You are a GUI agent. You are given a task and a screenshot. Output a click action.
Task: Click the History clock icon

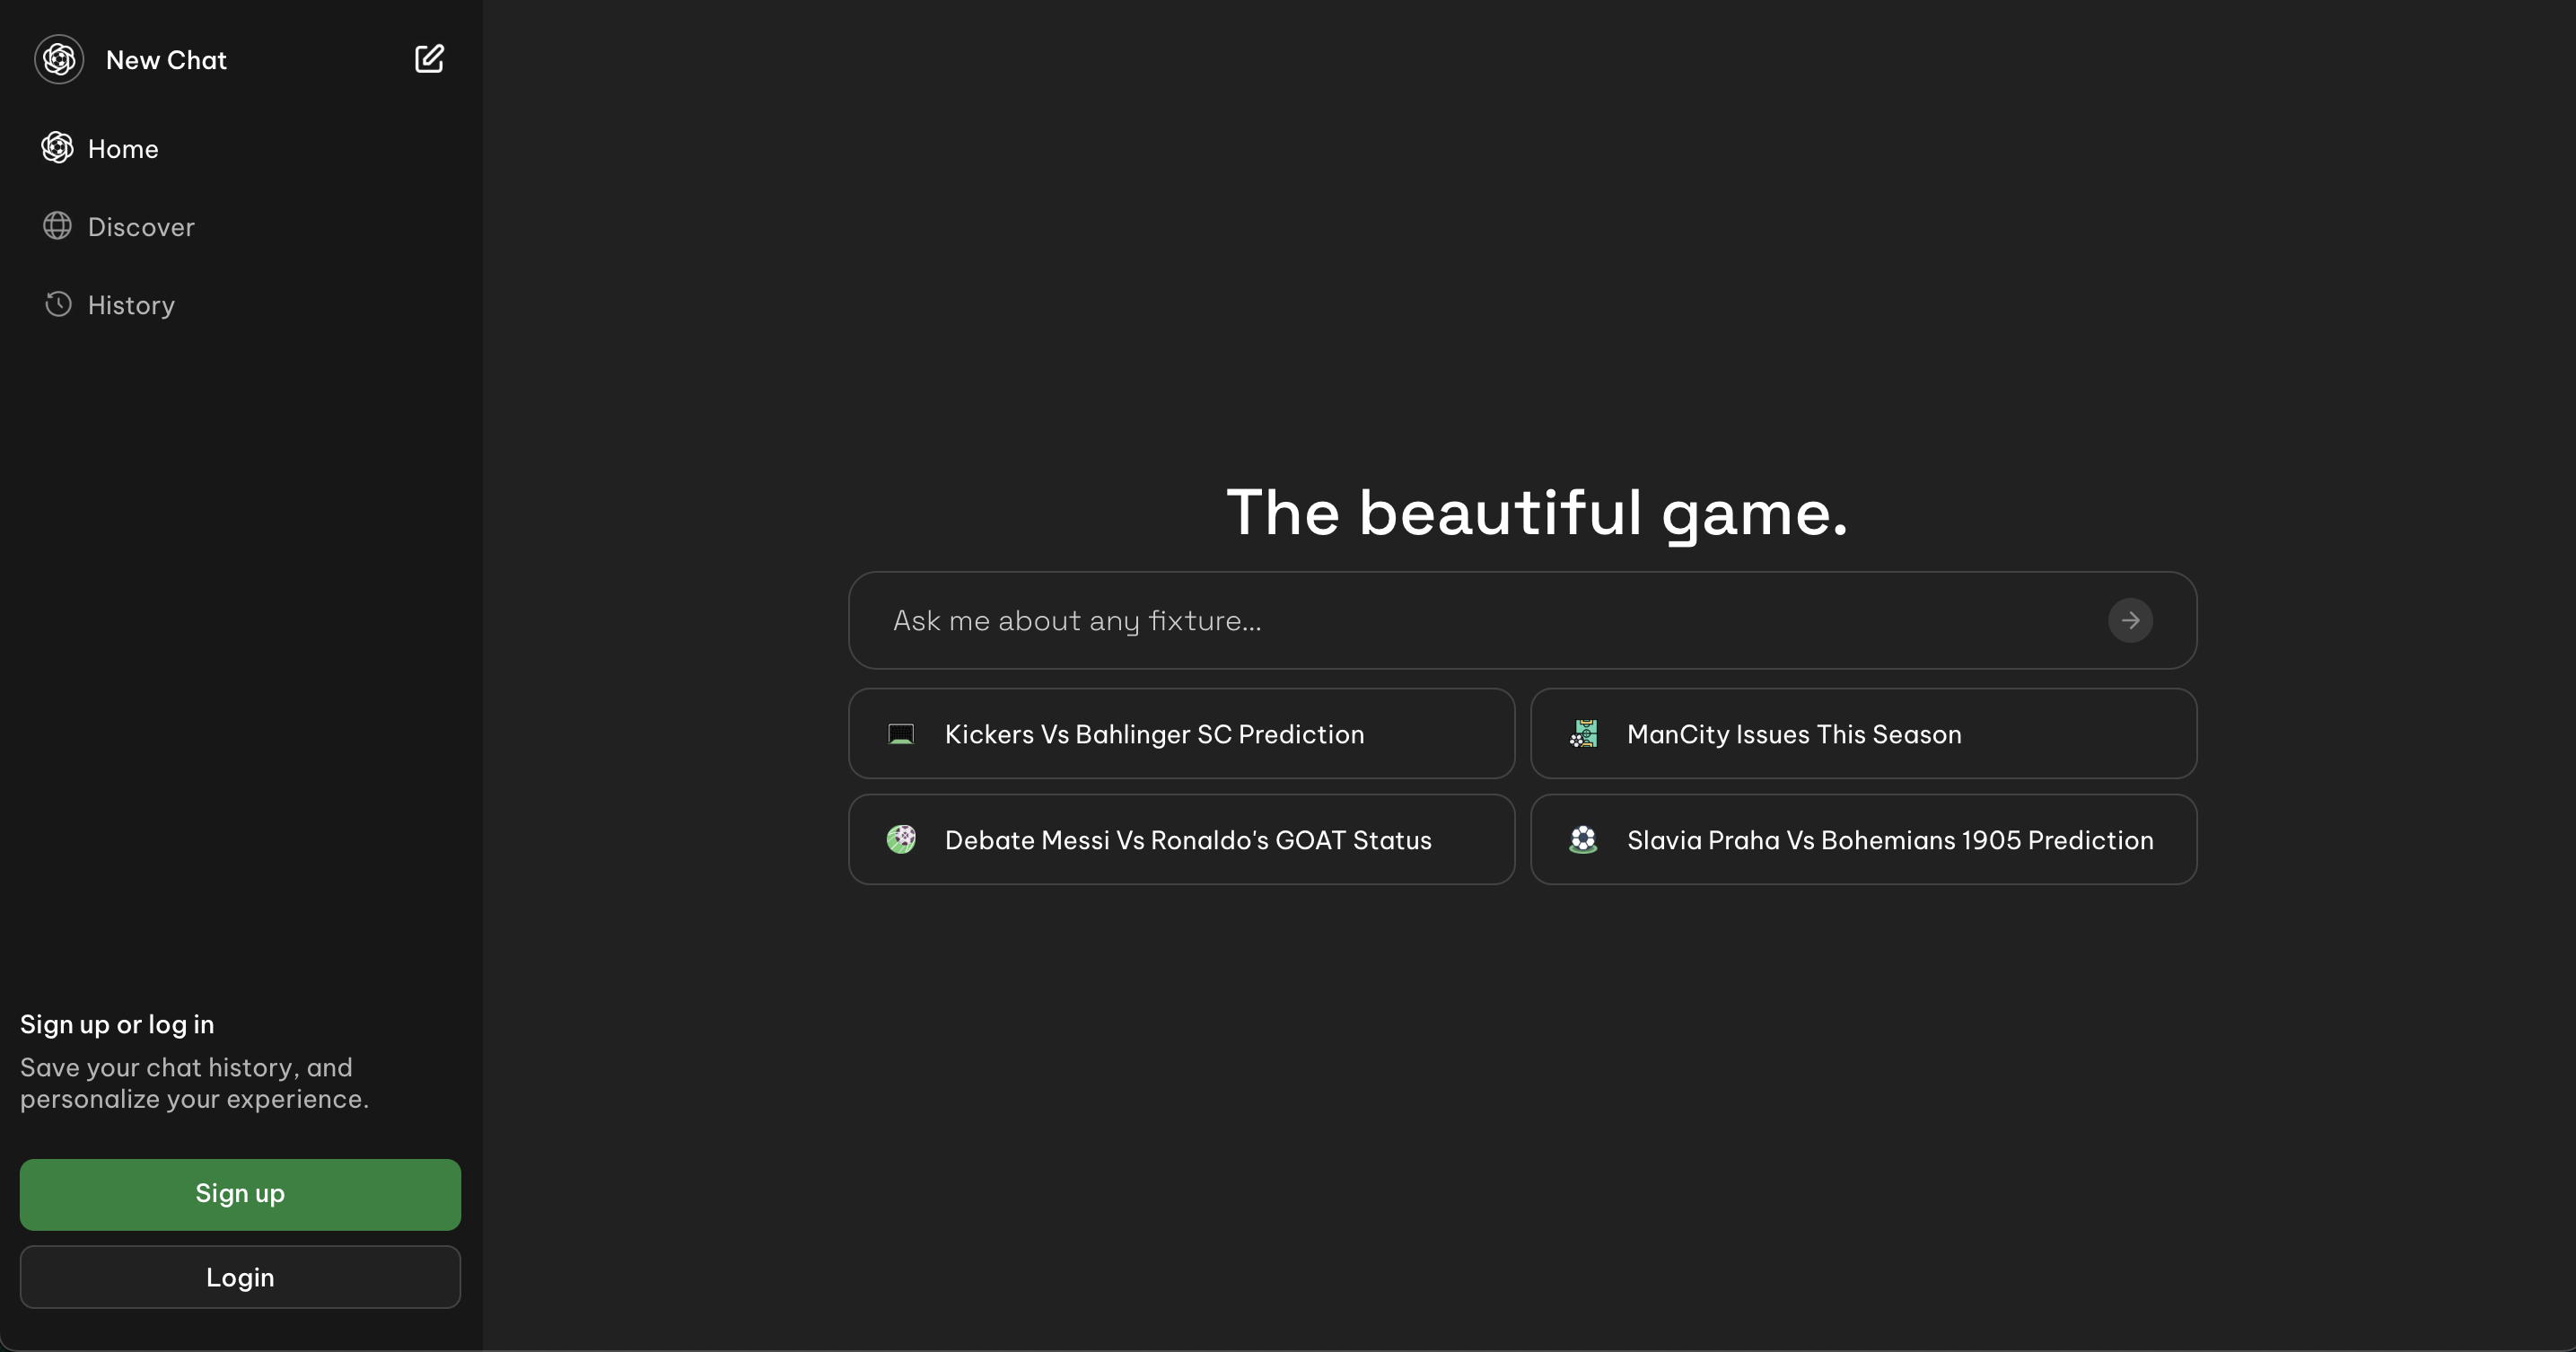point(58,304)
